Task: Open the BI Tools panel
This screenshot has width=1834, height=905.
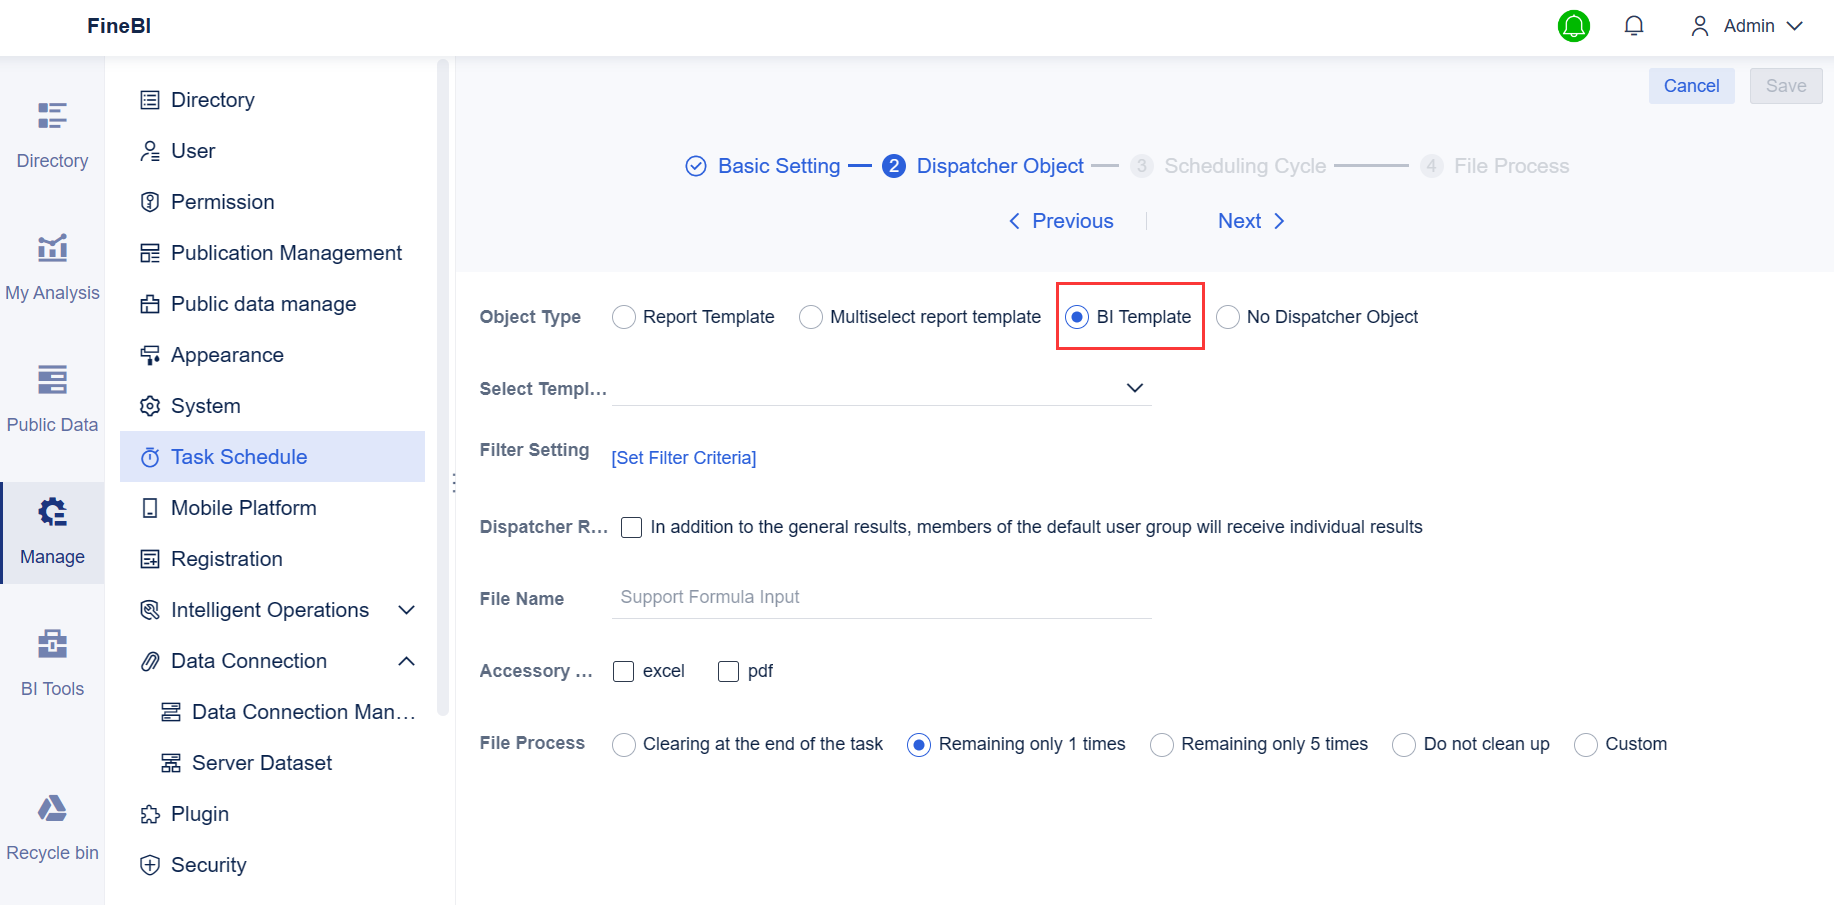Action: (52, 660)
